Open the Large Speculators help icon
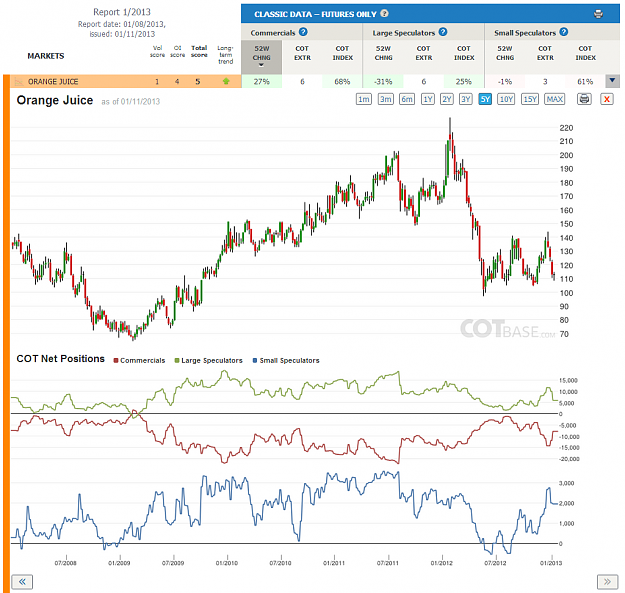 443,32
